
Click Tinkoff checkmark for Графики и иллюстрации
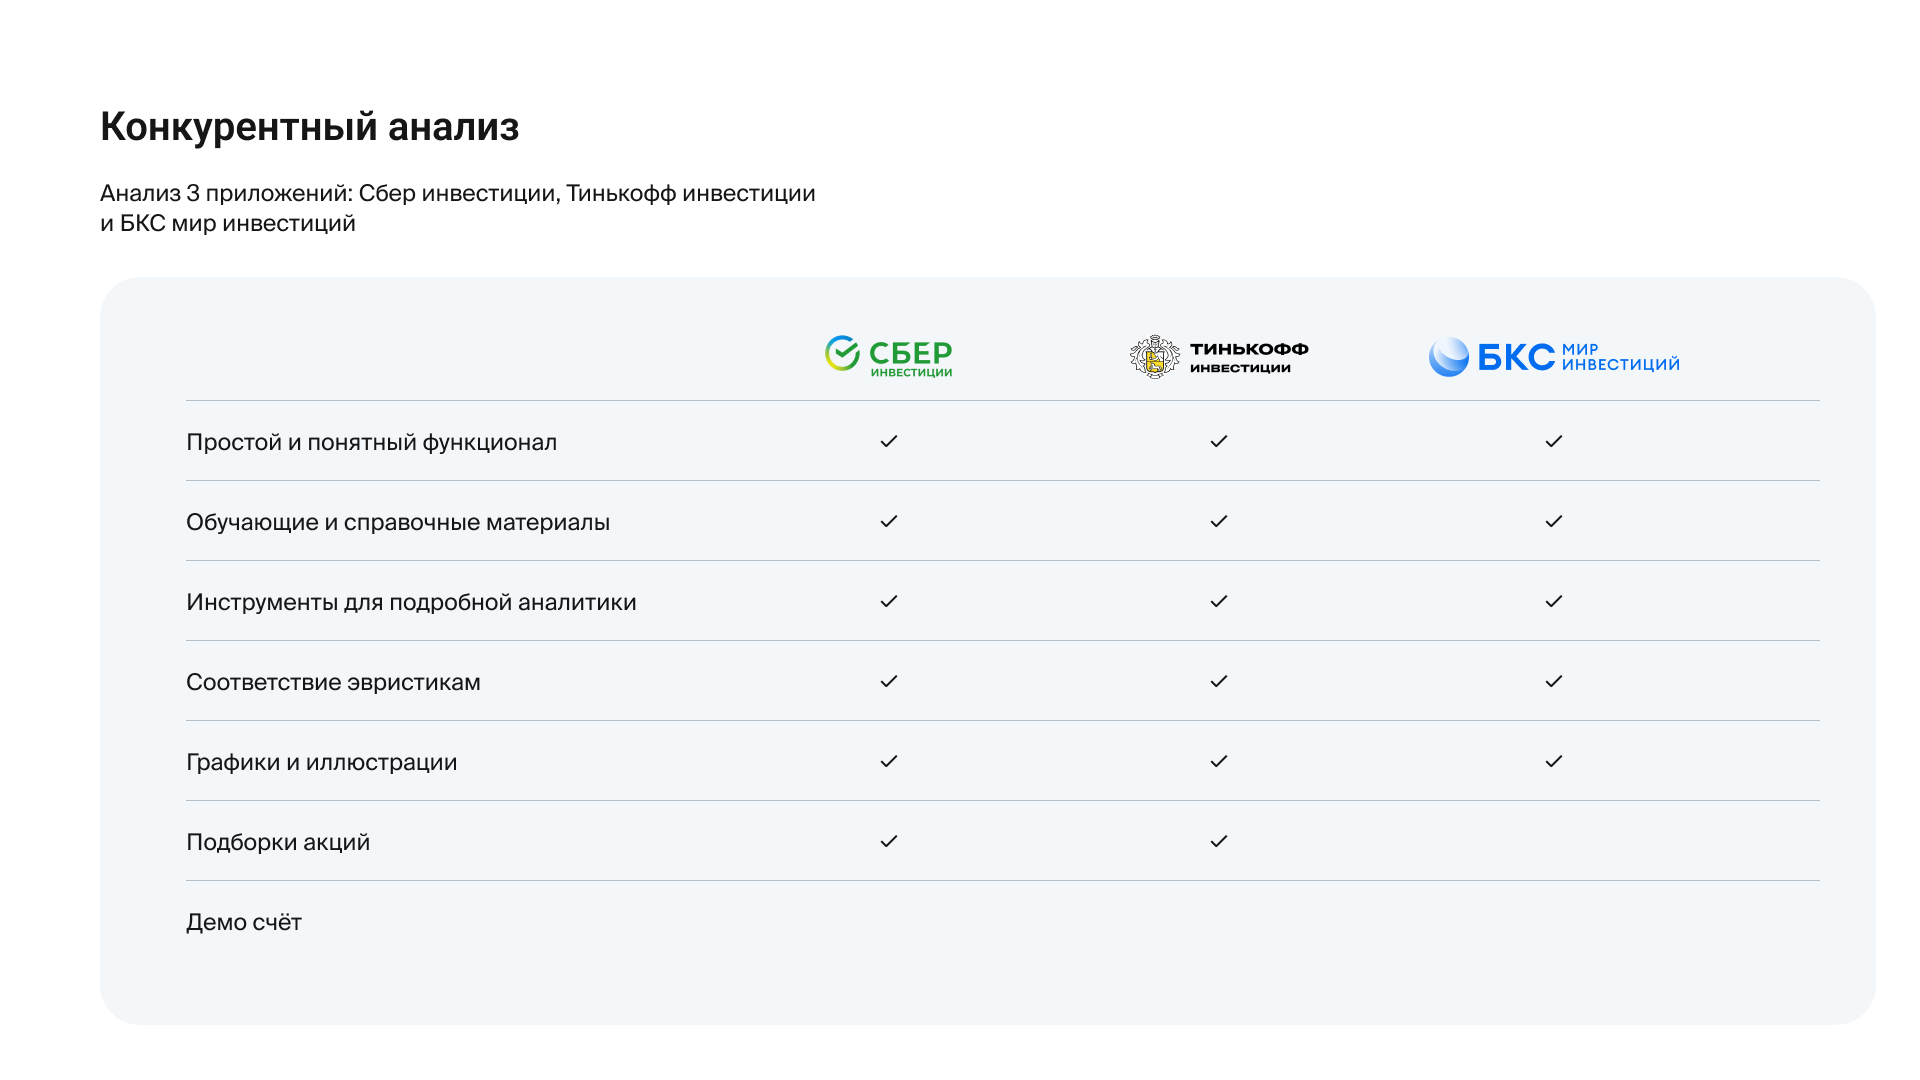click(1218, 761)
